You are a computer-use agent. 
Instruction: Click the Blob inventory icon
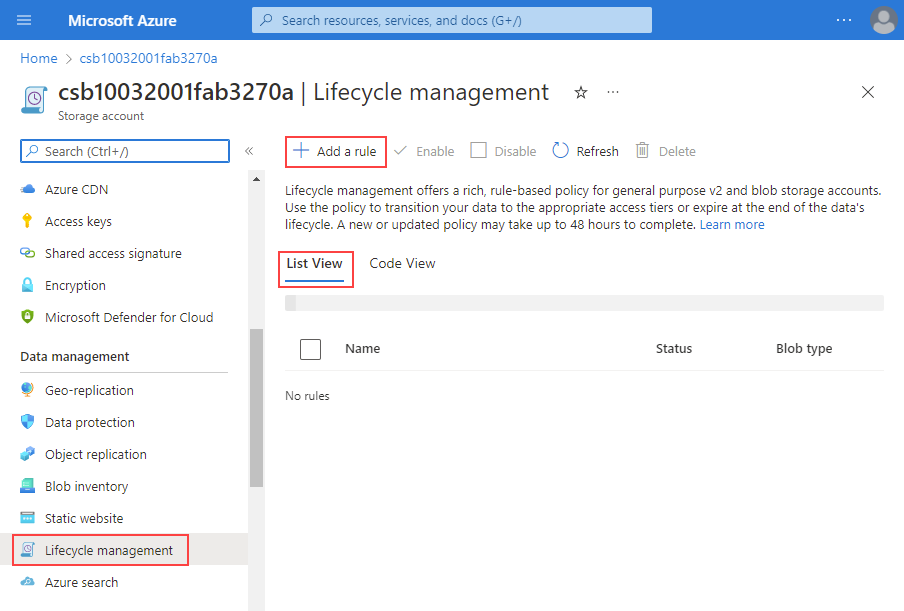pos(27,486)
